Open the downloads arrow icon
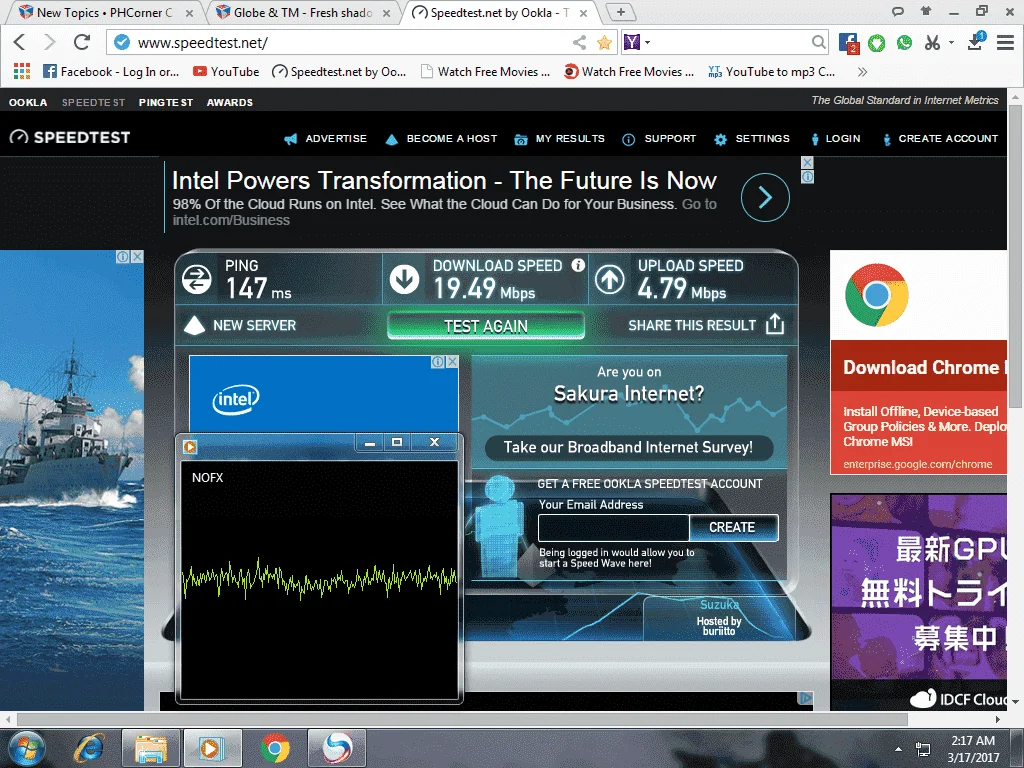1024x768 pixels. (x=976, y=42)
